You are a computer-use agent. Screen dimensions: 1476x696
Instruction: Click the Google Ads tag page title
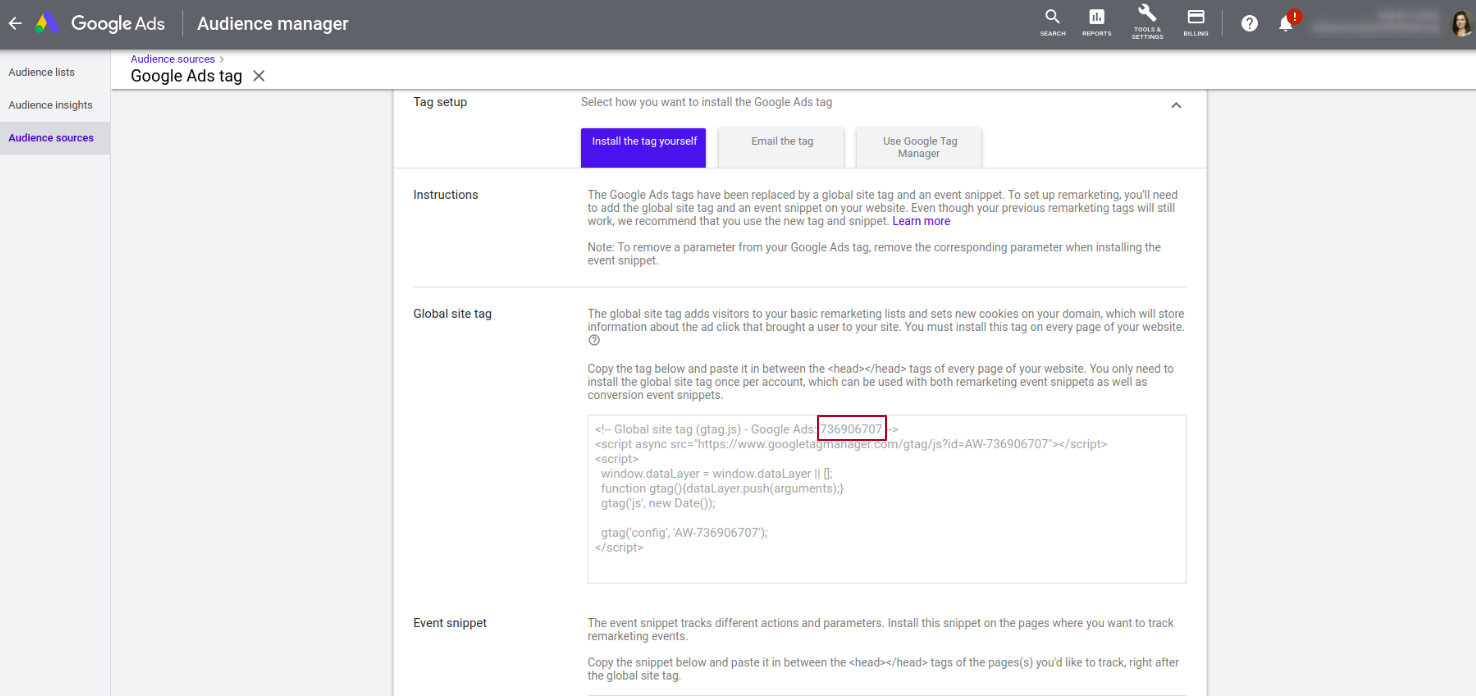(187, 76)
